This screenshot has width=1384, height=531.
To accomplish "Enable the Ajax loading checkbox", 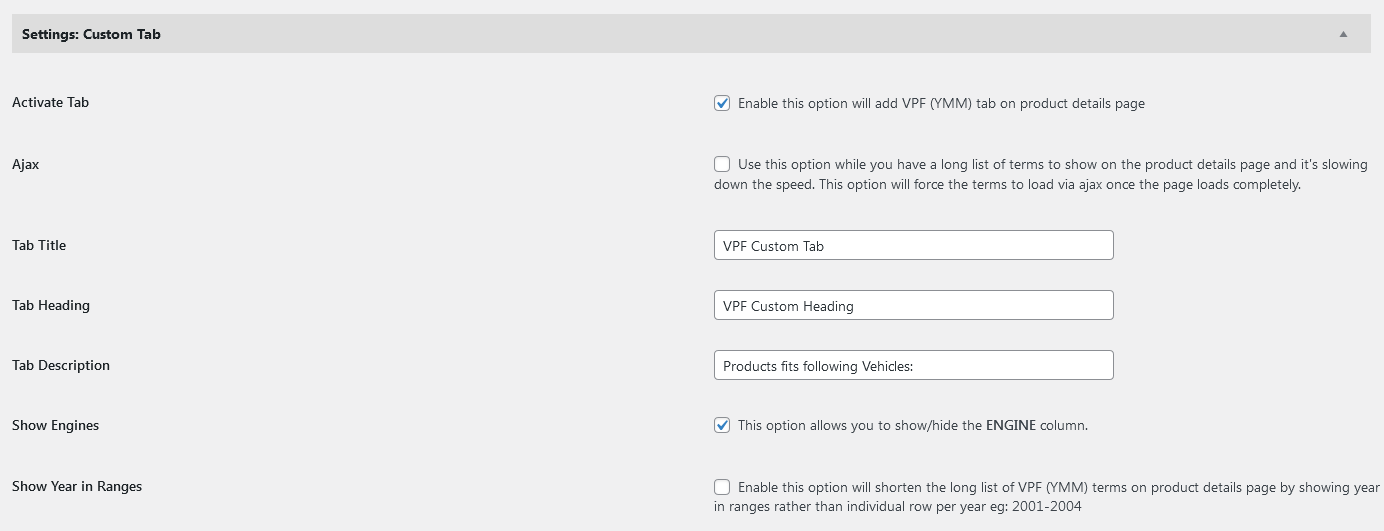I will coord(722,164).
